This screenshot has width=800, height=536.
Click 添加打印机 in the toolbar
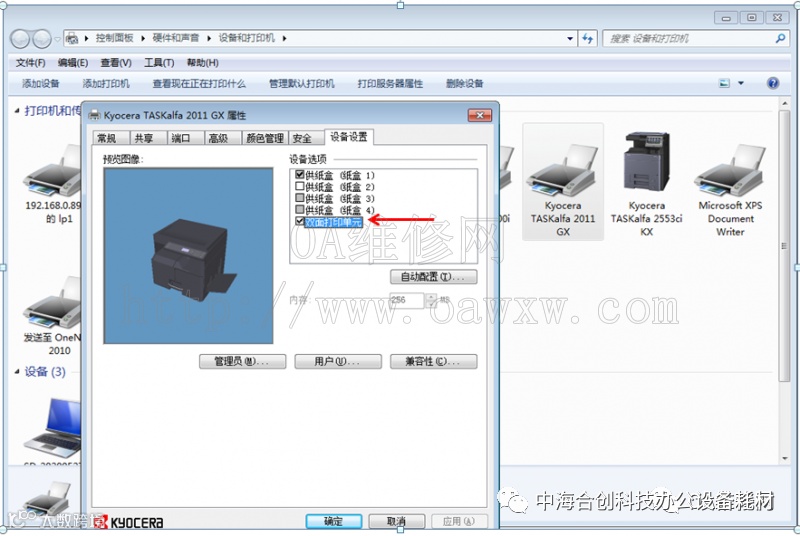point(106,84)
